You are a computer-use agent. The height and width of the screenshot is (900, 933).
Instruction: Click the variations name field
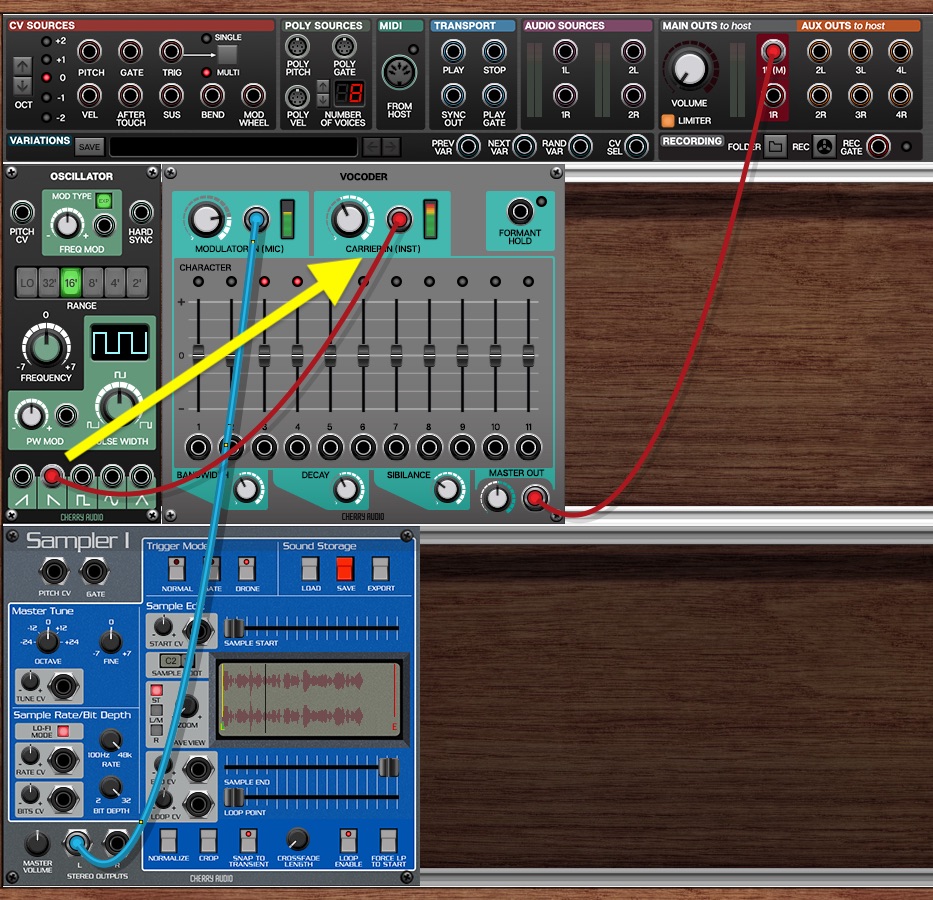(234, 147)
